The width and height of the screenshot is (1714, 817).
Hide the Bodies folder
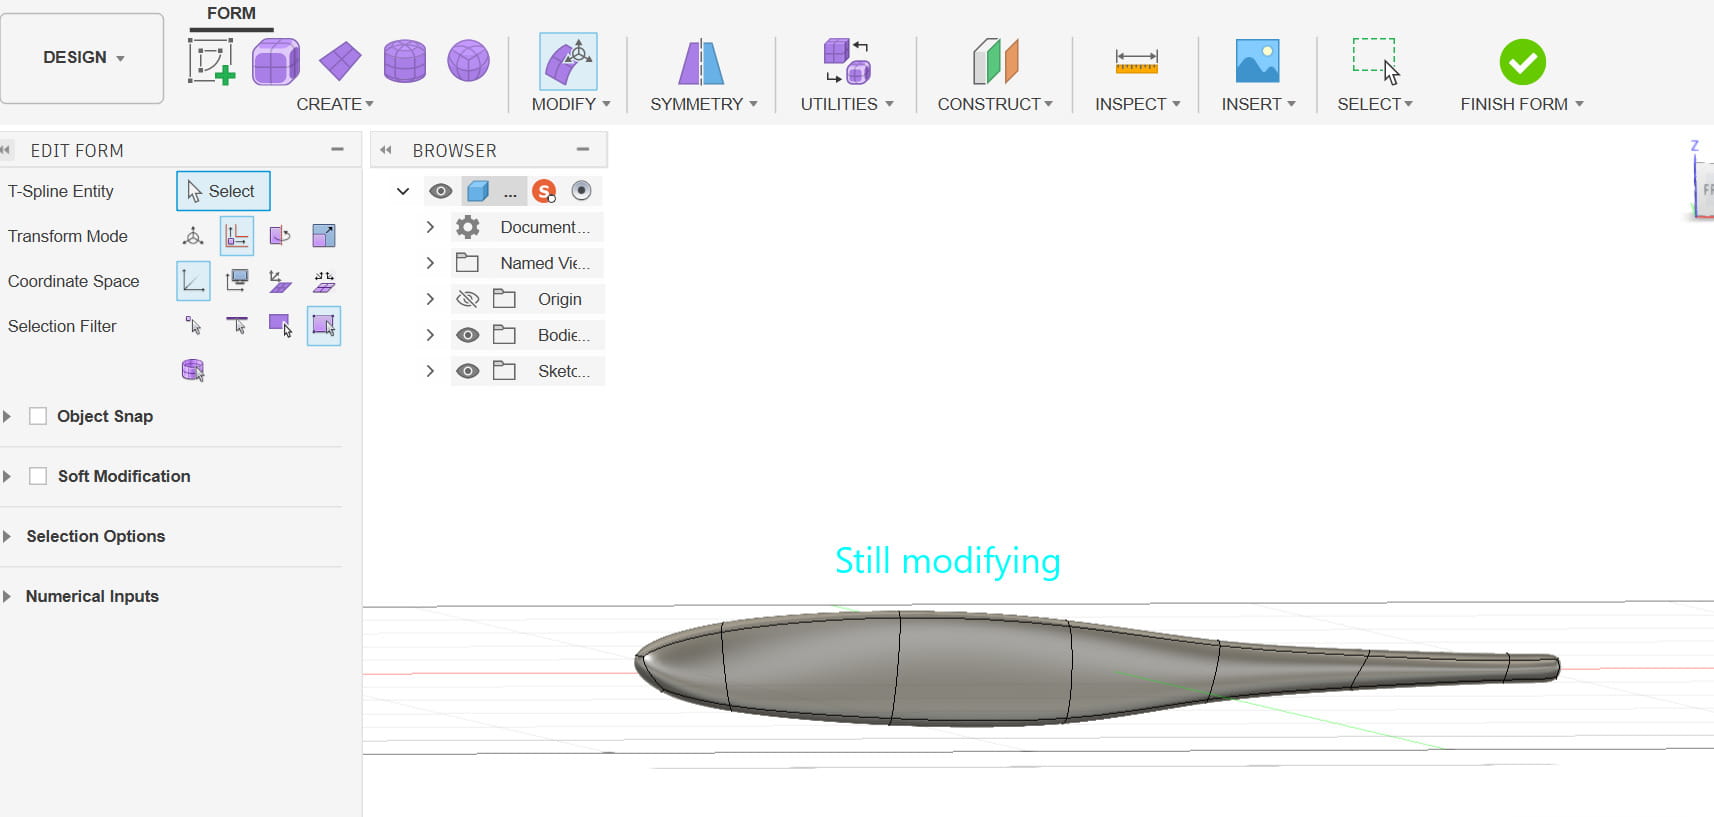pos(467,335)
